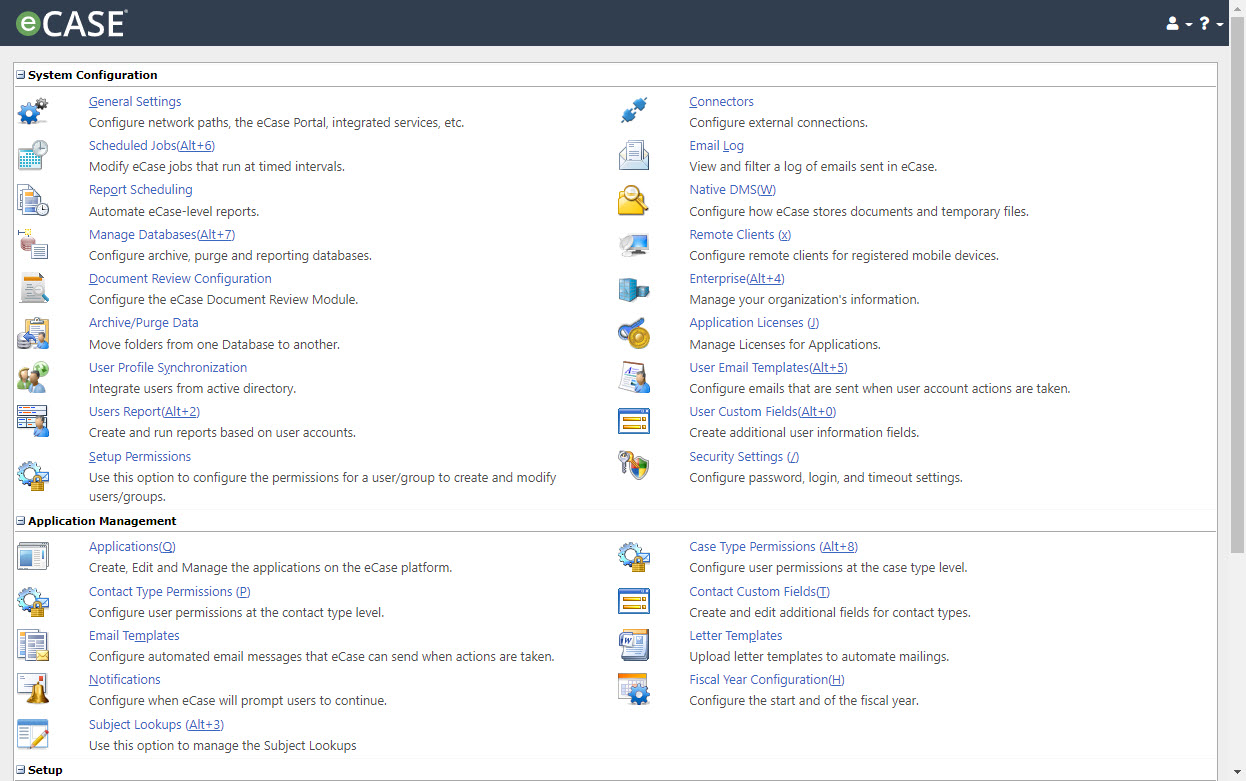Collapse the System Configuration section

21,75
